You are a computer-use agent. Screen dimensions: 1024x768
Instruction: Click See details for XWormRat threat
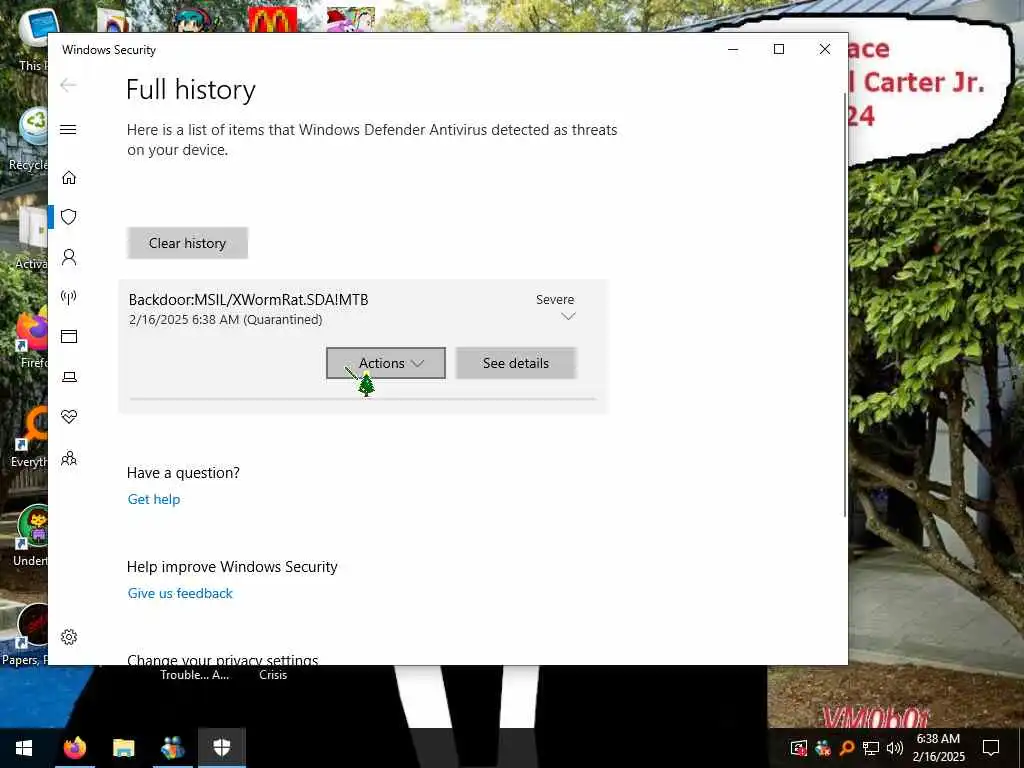click(516, 363)
